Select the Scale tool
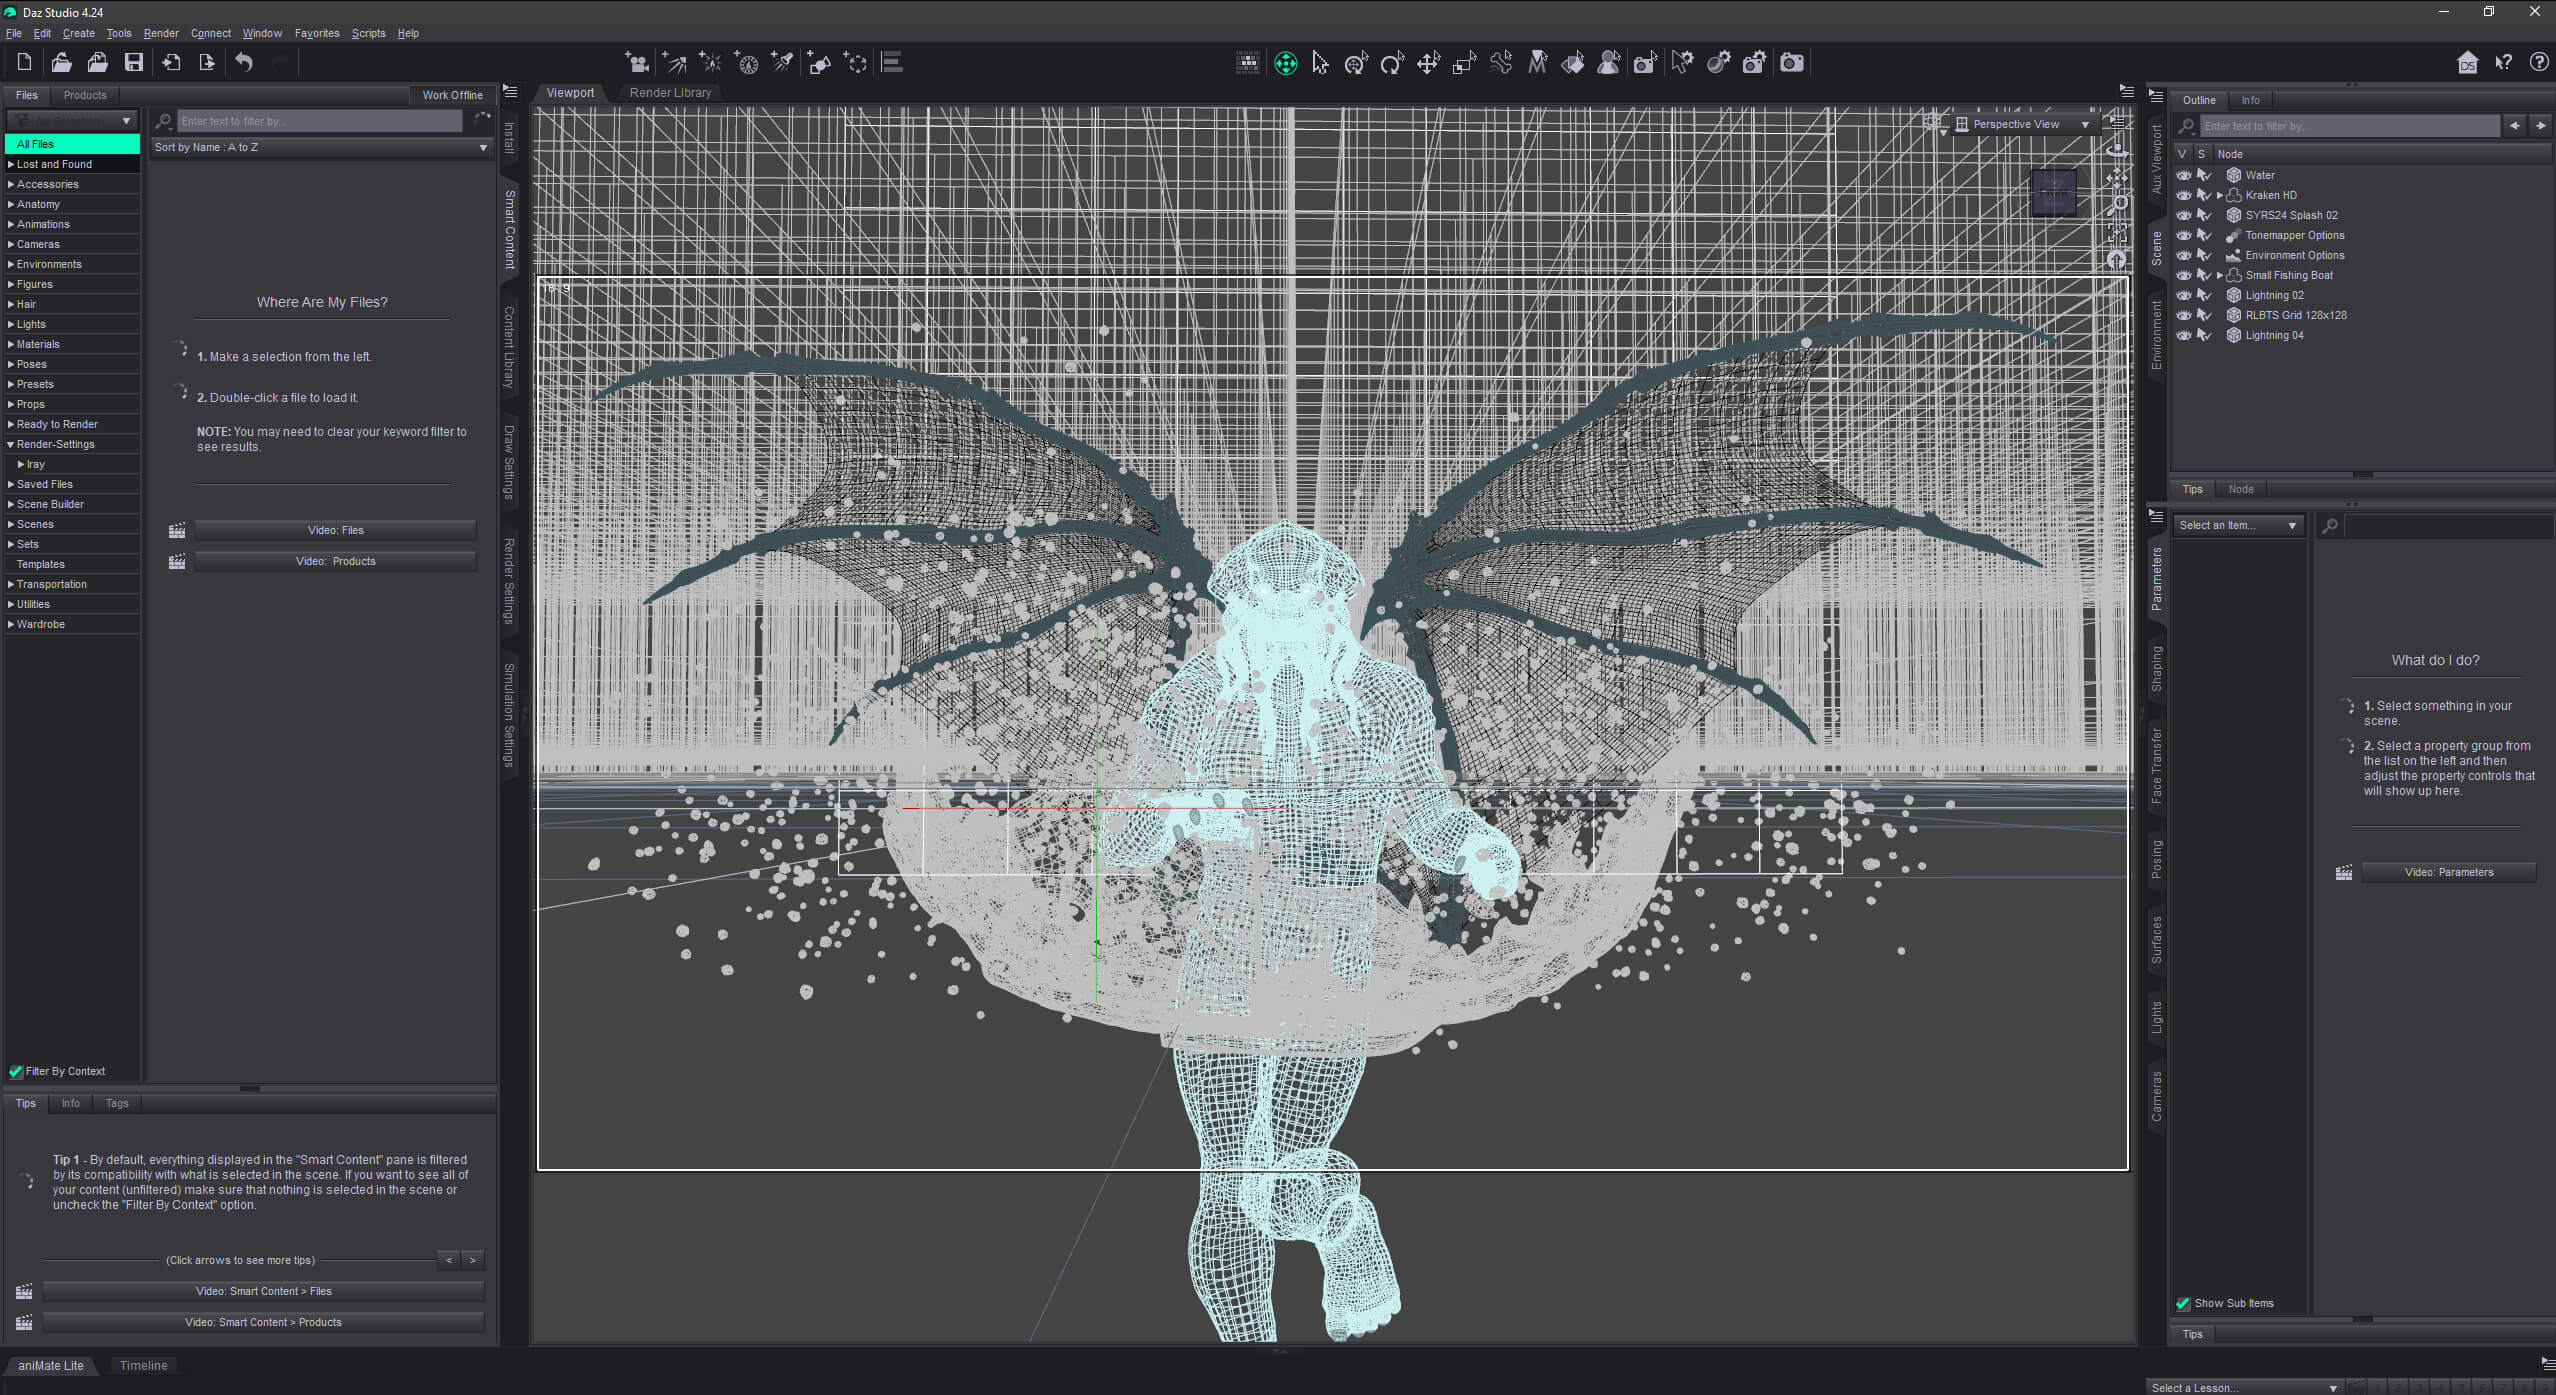This screenshot has height=1395, width=2556. pos(1464,63)
